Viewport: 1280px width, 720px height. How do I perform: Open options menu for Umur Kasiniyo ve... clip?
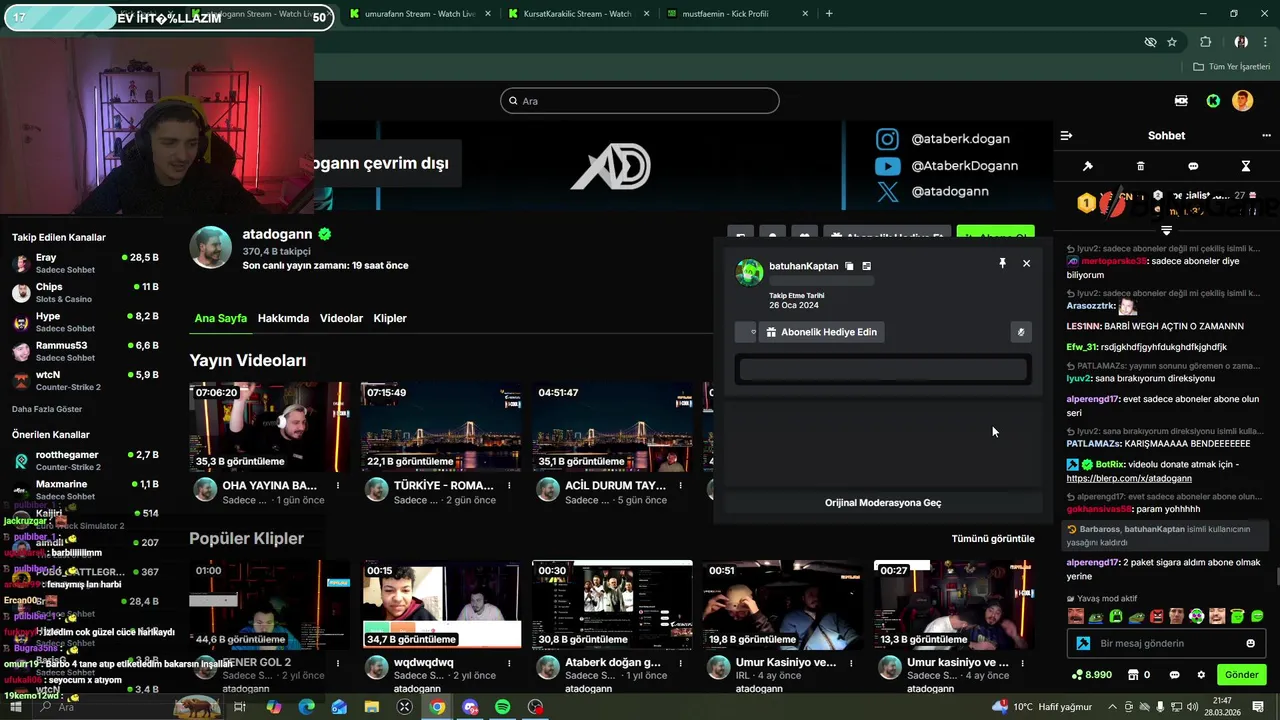click(x=852, y=663)
